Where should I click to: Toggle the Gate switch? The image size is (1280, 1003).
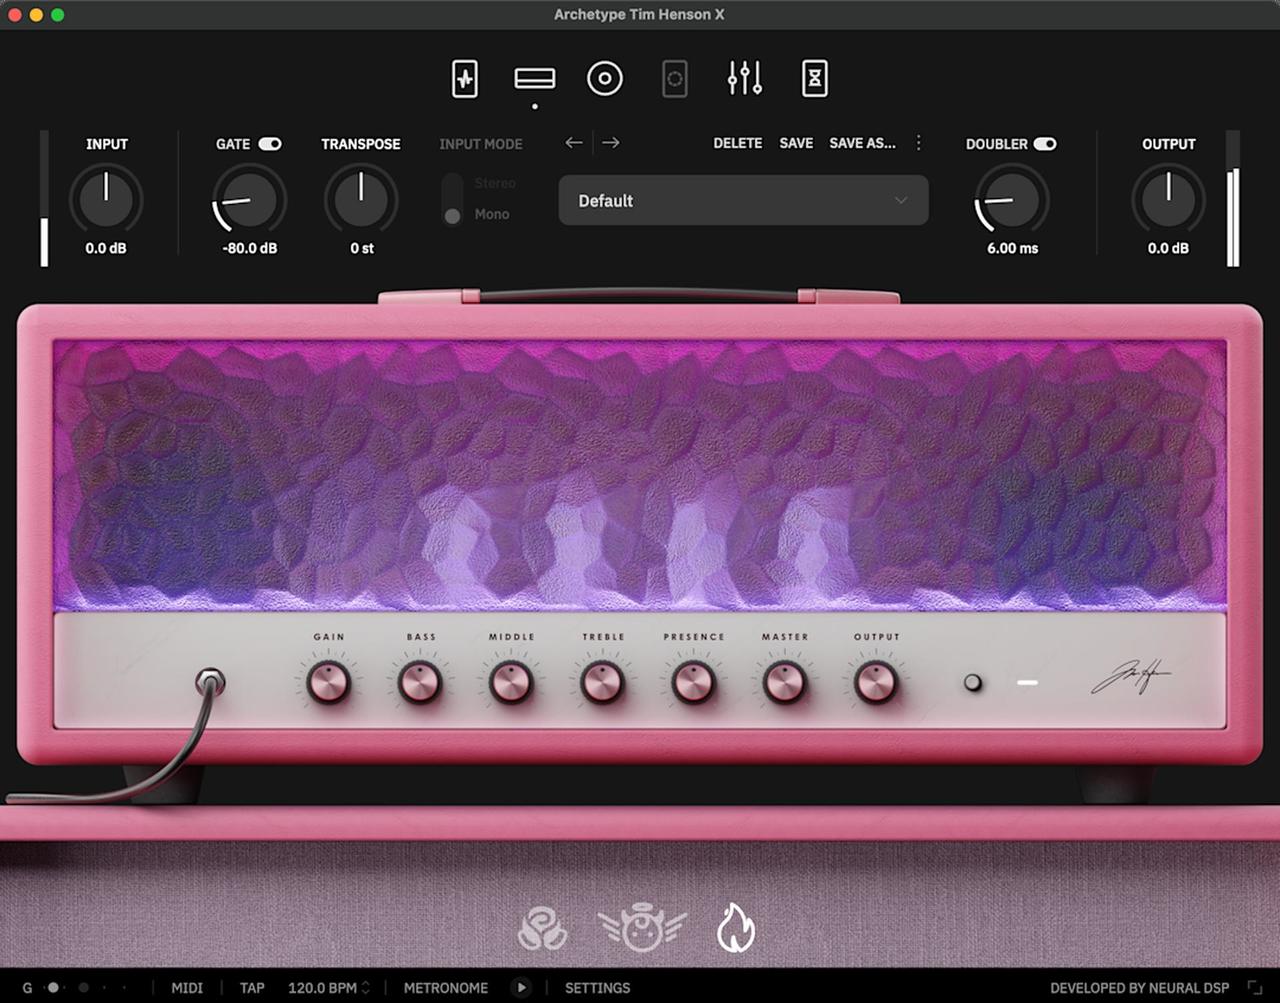pyautogui.click(x=270, y=144)
